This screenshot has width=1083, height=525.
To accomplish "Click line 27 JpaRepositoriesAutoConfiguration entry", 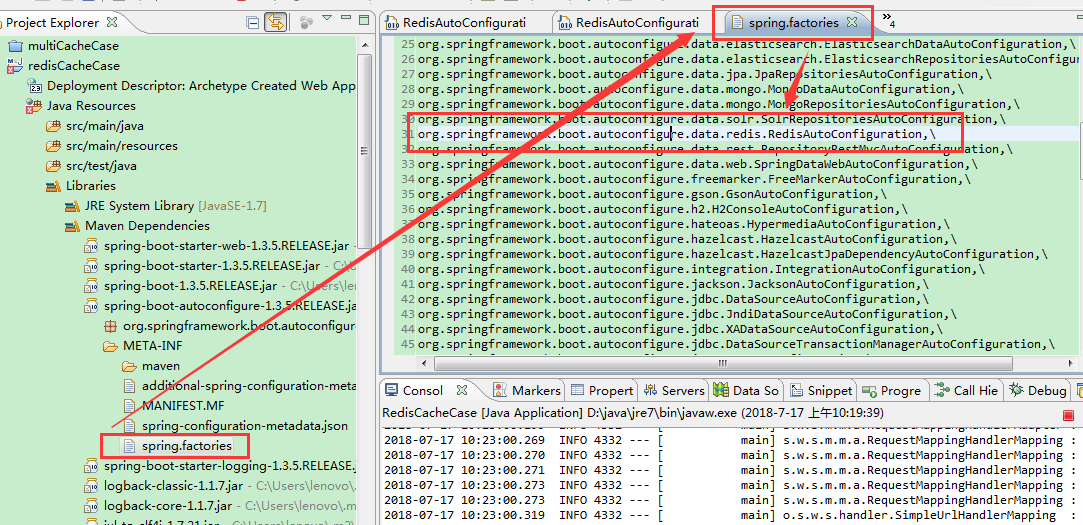I will [705, 74].
